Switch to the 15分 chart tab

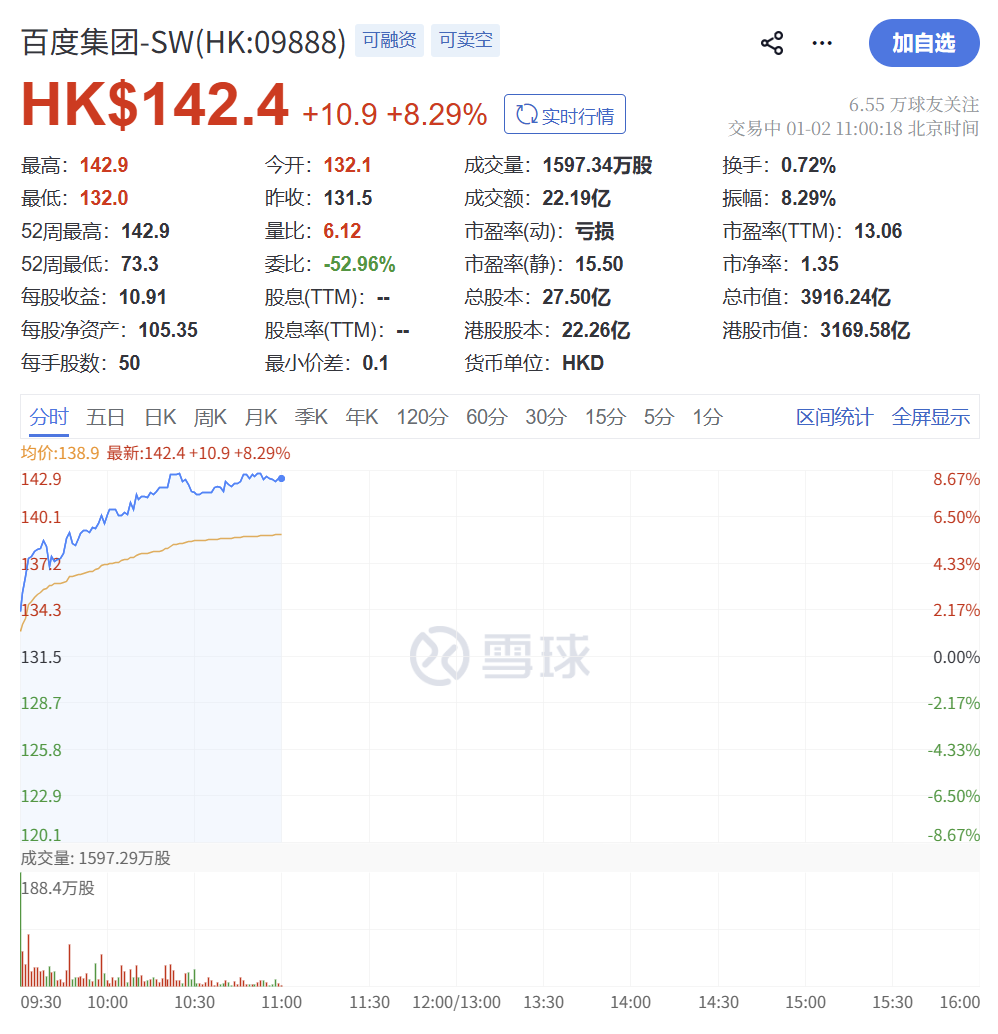click(606, 417)
